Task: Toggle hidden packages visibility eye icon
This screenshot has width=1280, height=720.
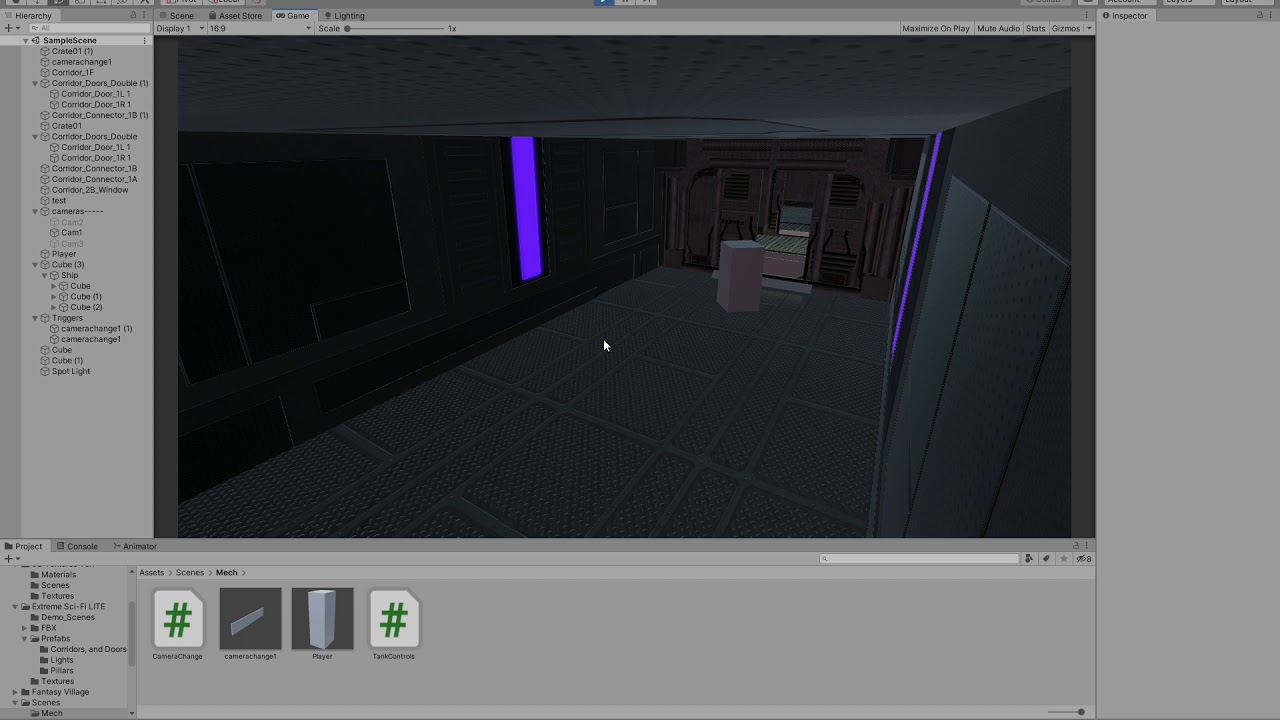Action: click(1083, 559)
